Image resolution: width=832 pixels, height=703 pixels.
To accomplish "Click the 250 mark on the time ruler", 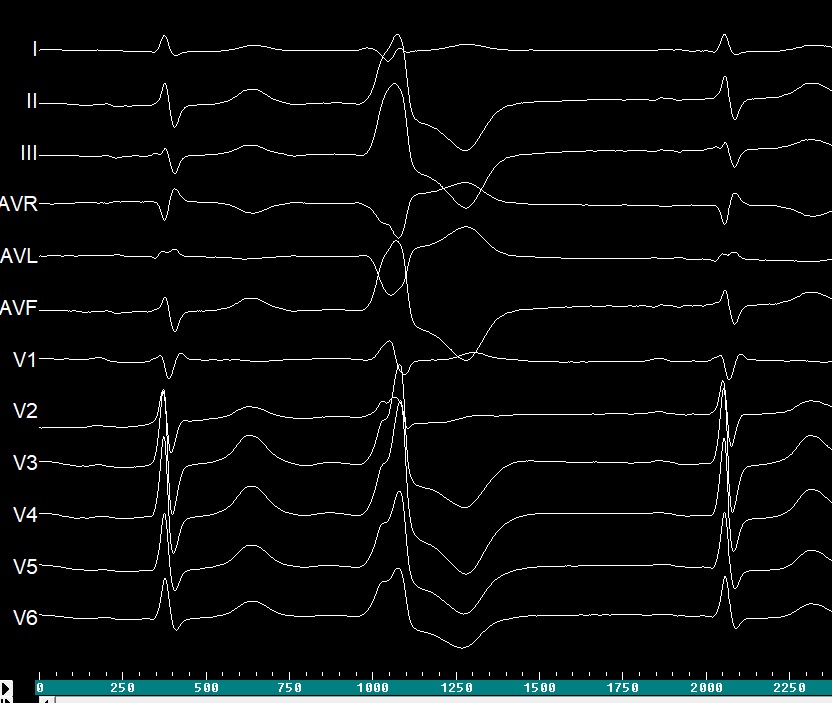I will tap(123, 688).
